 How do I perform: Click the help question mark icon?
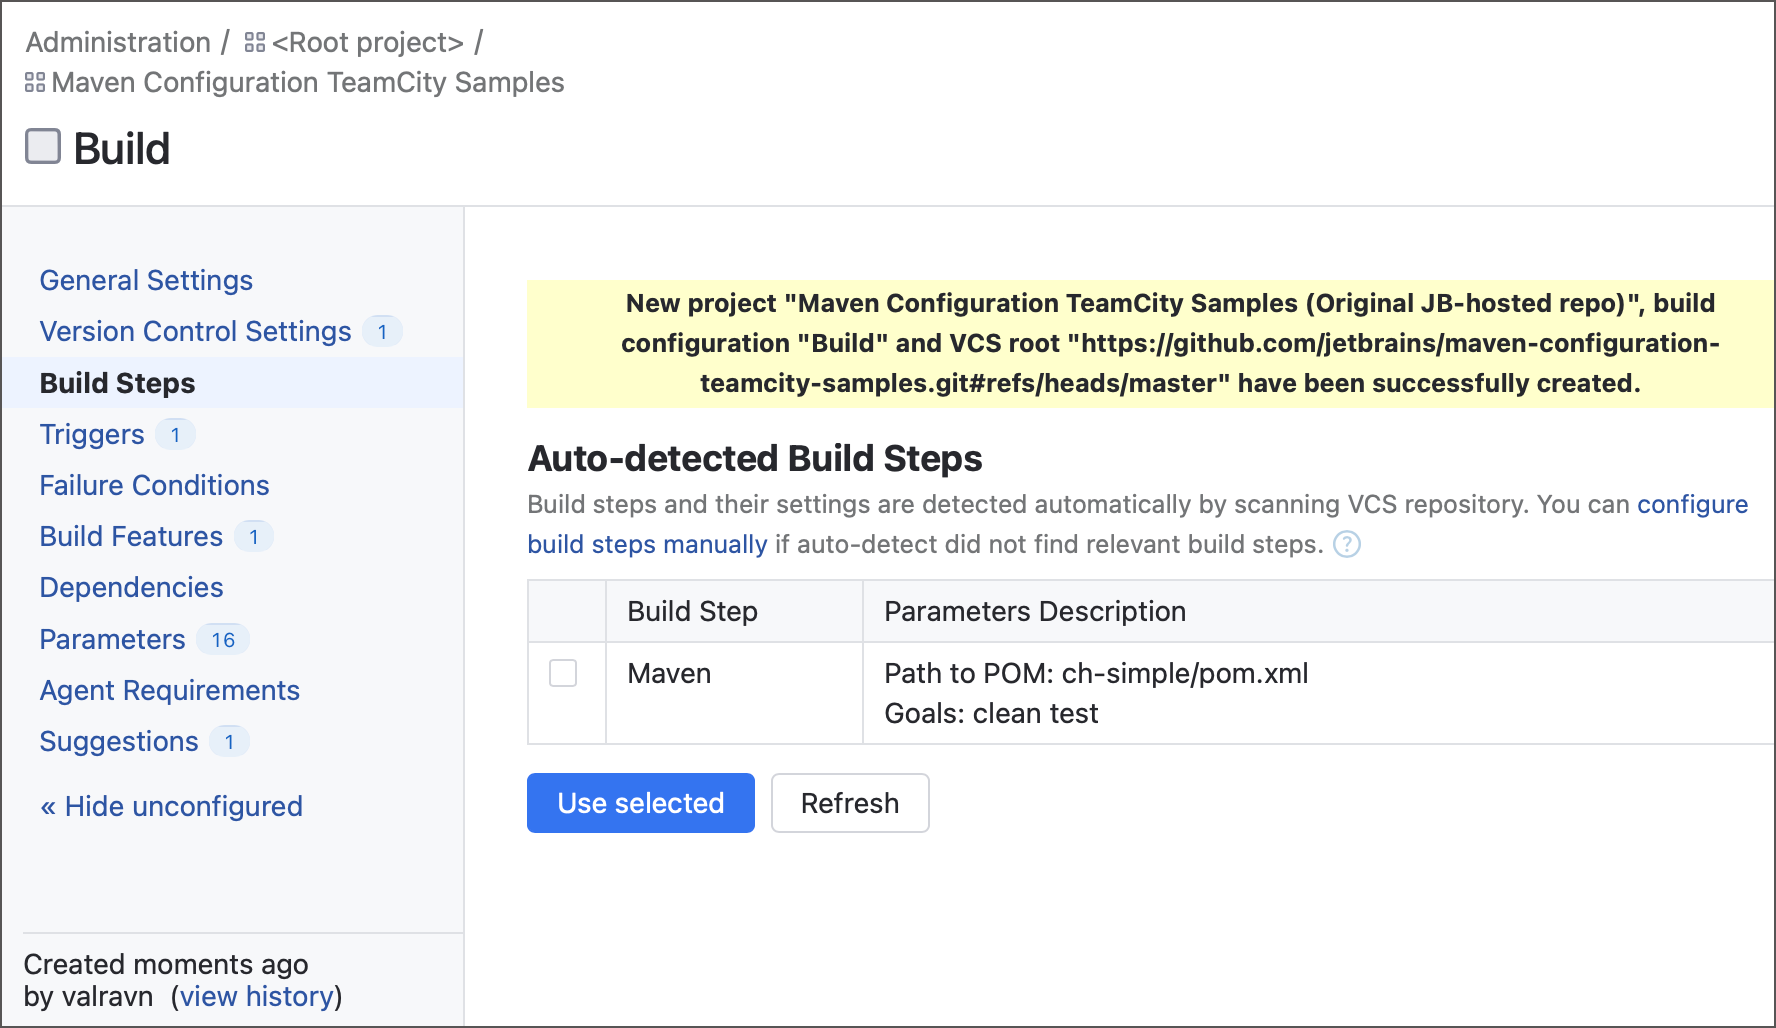[x=1347, y=545]
